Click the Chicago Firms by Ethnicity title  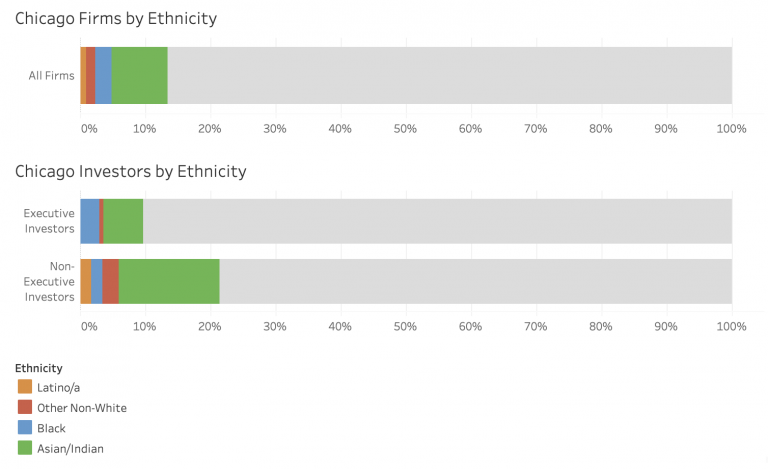(116, 19)
